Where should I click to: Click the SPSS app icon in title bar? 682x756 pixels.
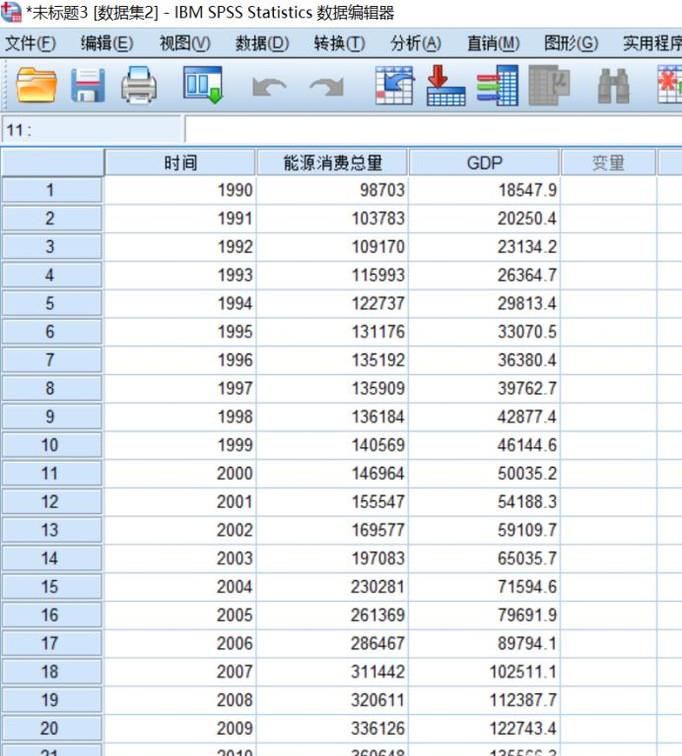click(x=11, y=12)
